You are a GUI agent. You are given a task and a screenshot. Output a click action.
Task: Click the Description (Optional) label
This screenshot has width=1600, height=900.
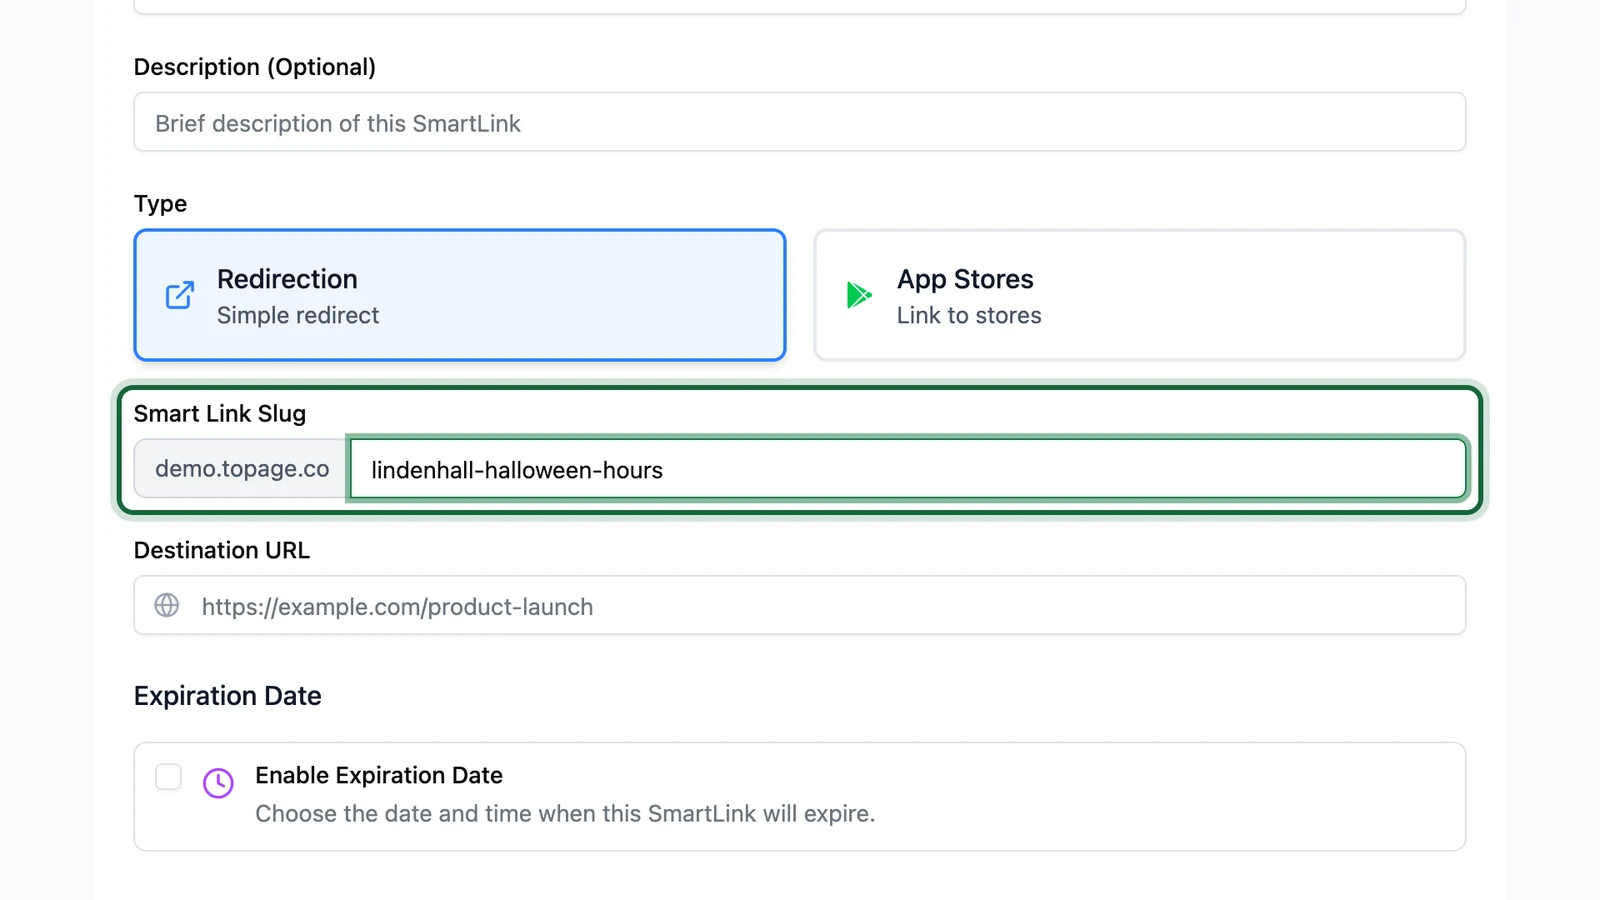(x=255, y=67)
